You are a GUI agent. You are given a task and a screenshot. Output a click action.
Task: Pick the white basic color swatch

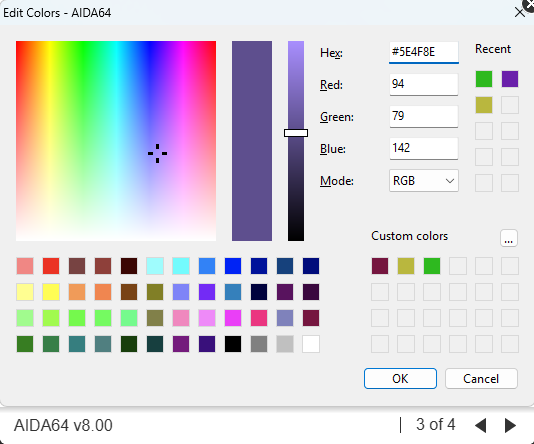coord(311,344)
